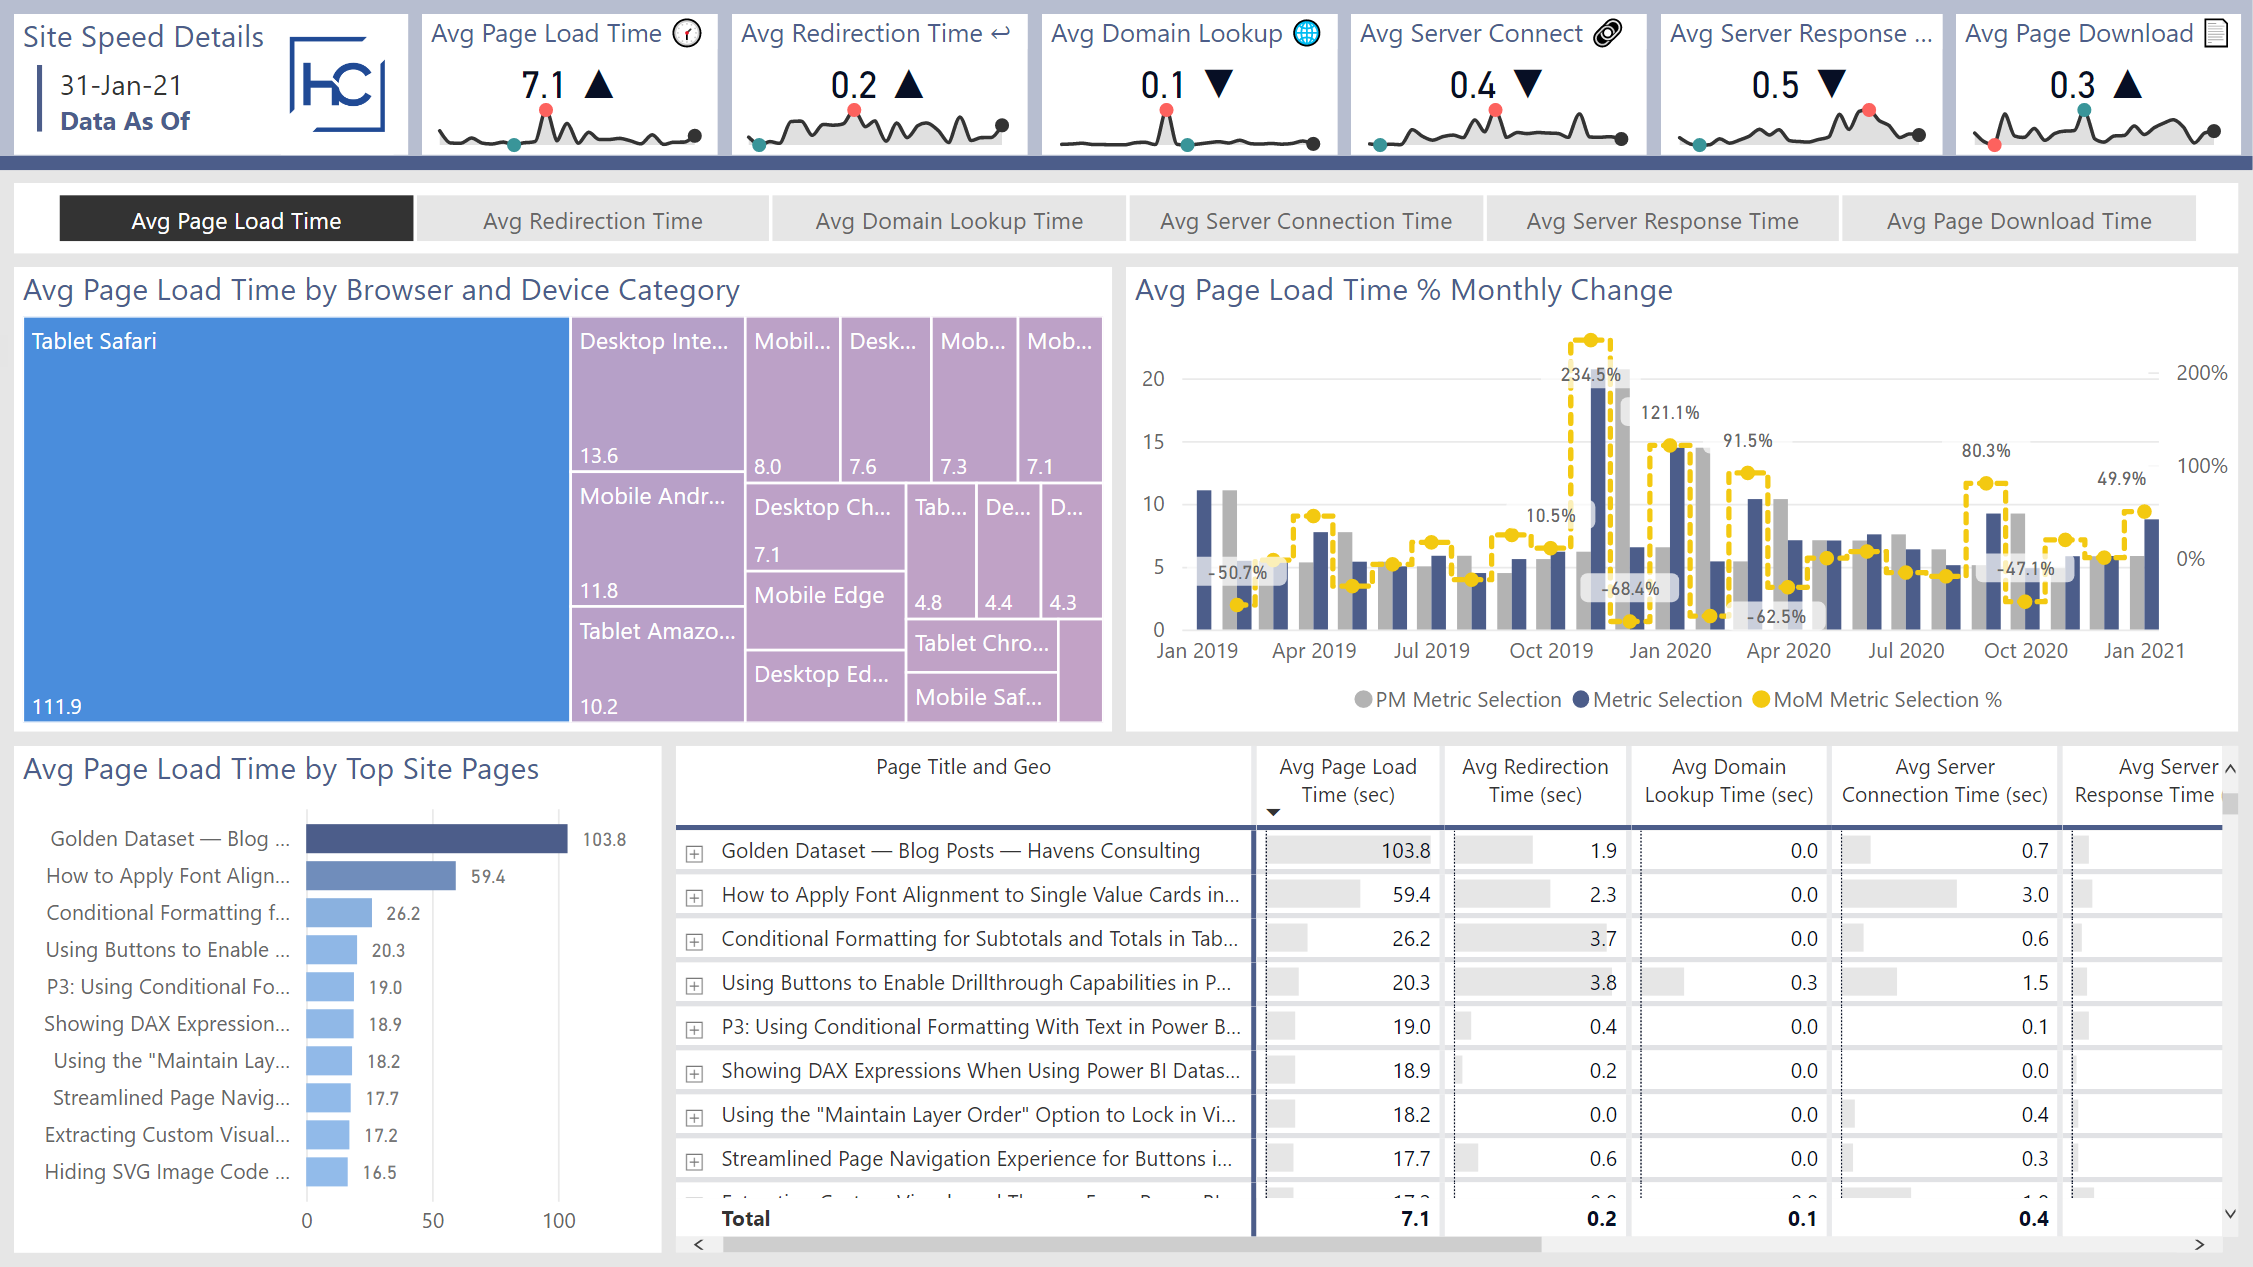Image resolution: width=2253 pixels, height=1267 pixels.
Task: Click the redirect arrow icon on Avg Redirection Time card
Action: click(x=1001, y=34)
